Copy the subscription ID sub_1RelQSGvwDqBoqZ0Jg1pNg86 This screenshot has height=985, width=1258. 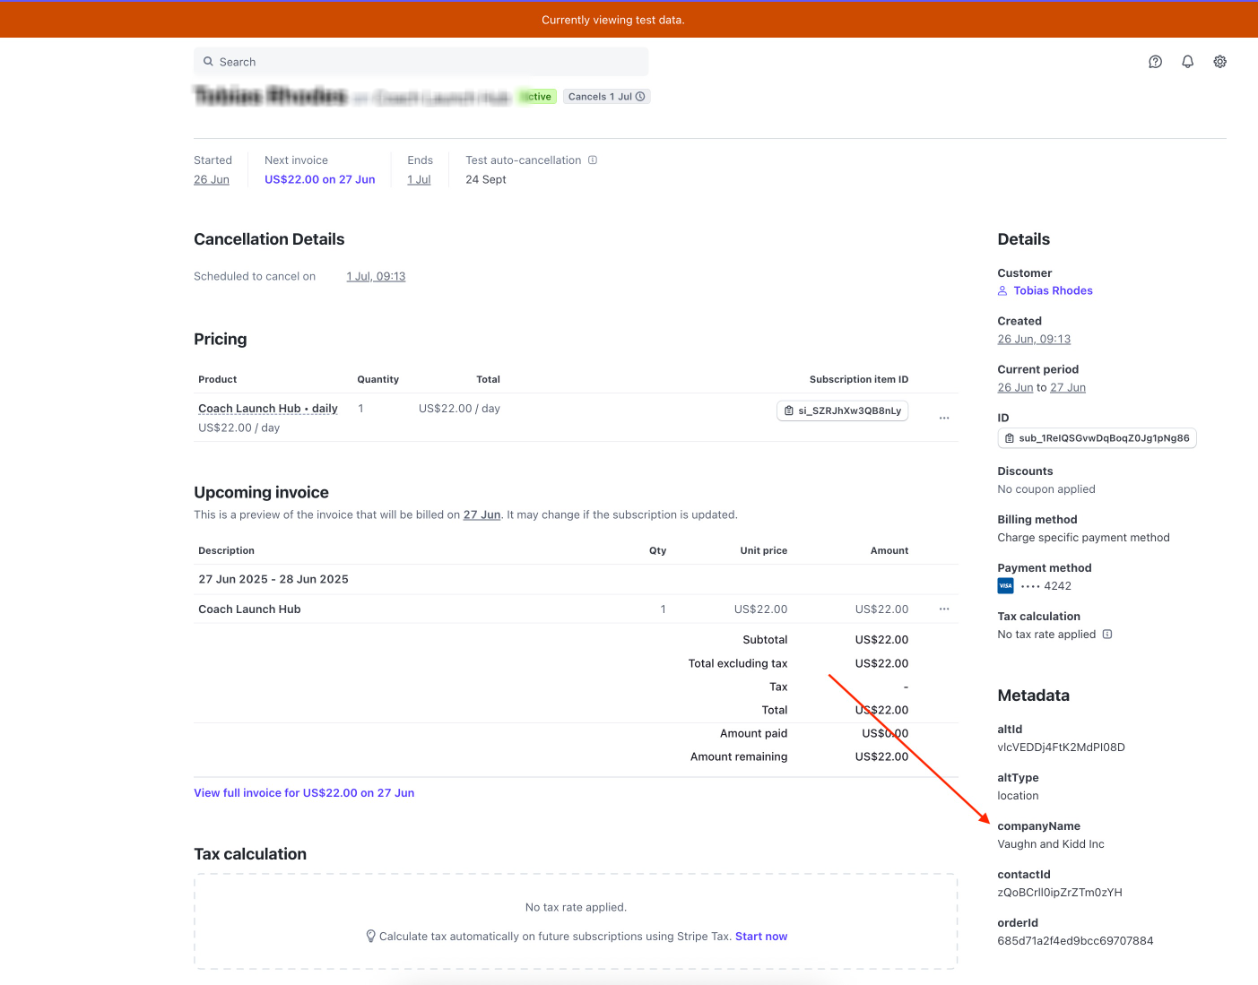coord(1097,438)
